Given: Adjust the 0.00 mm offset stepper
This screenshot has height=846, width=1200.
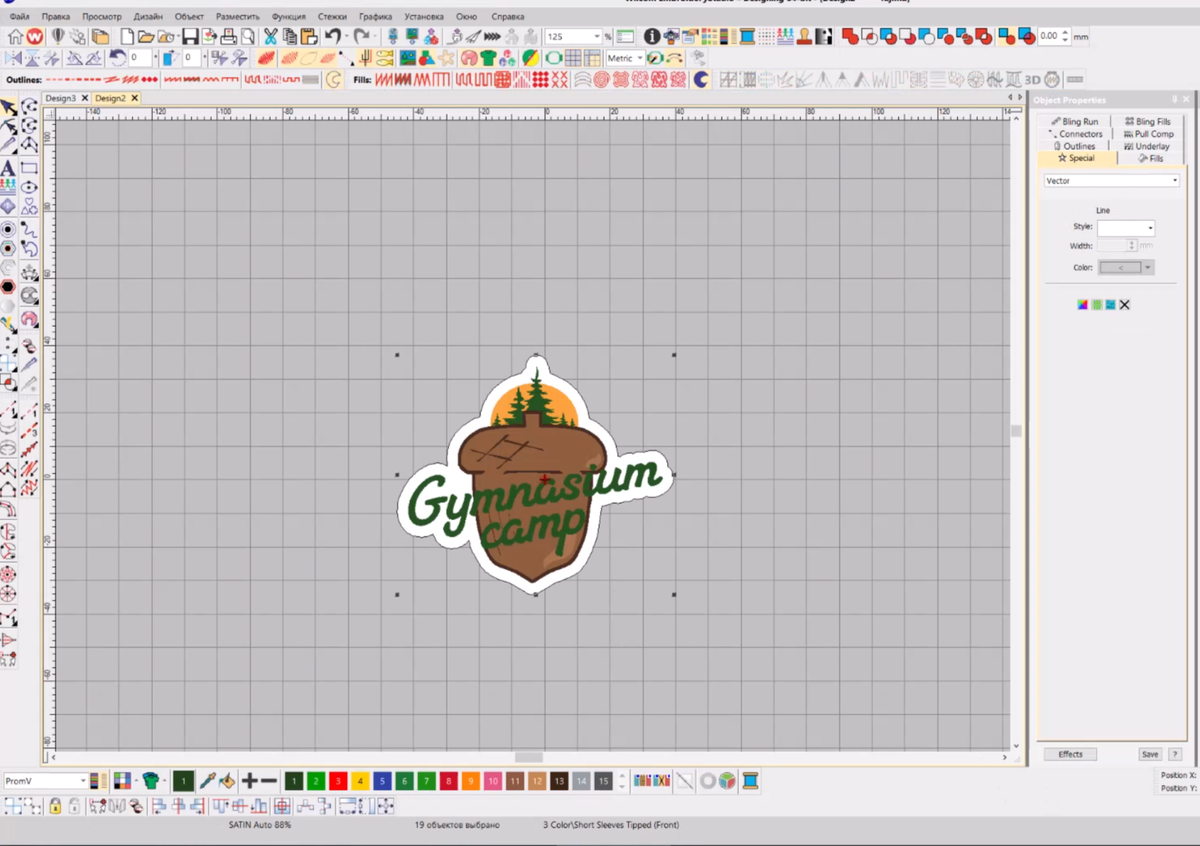Looking at the screenshot, I should pos(1065,36).
